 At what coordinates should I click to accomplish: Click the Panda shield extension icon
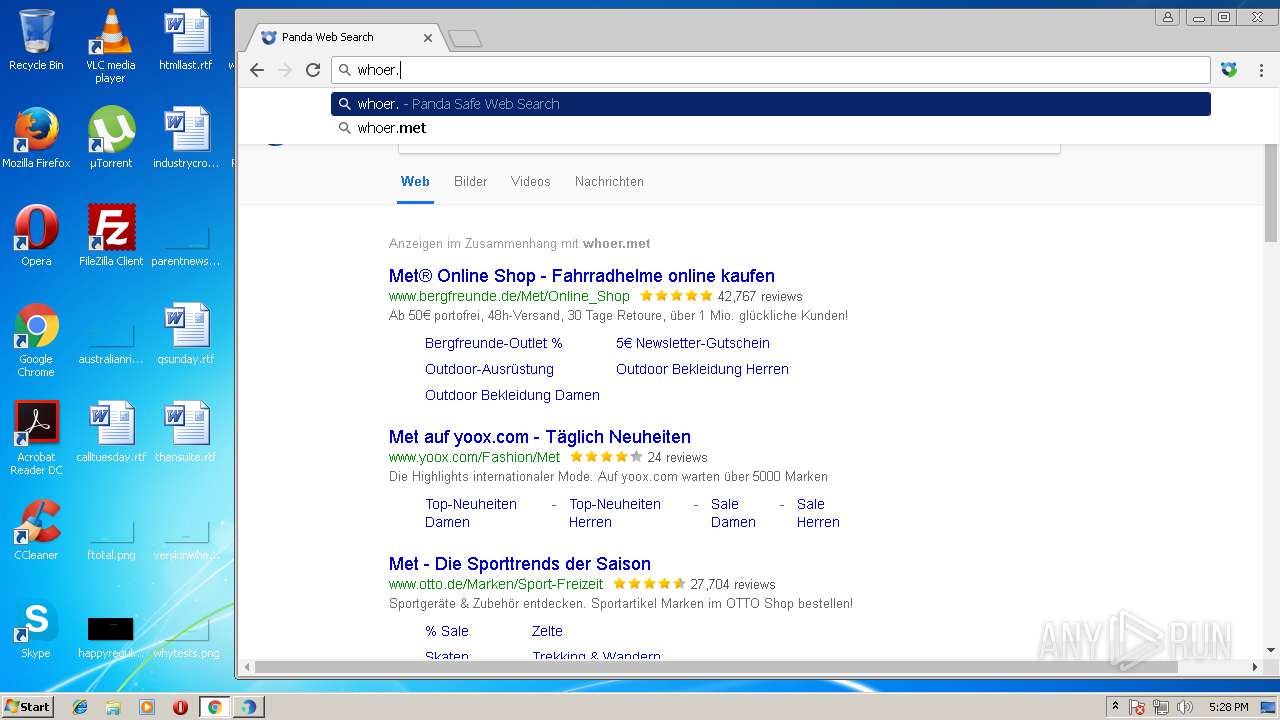pyautogui.click(x=1229, y=70)
